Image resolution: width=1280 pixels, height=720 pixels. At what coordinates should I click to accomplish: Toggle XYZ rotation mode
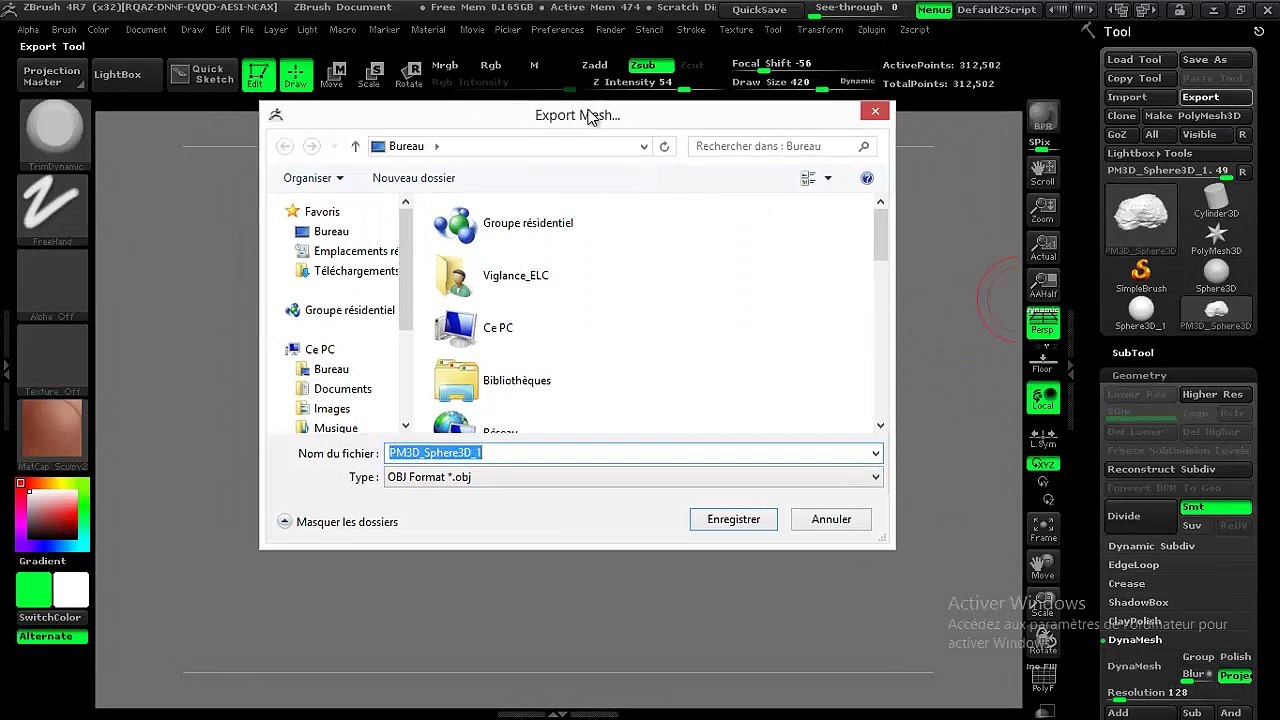point(1043,464)
